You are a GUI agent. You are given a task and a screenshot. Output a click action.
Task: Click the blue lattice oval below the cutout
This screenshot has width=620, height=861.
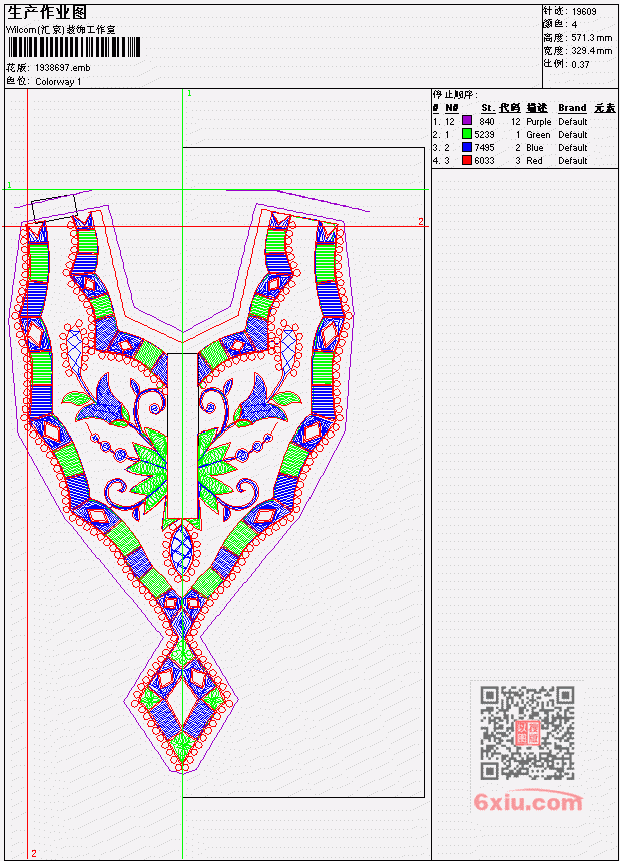[x=181, y=549]
